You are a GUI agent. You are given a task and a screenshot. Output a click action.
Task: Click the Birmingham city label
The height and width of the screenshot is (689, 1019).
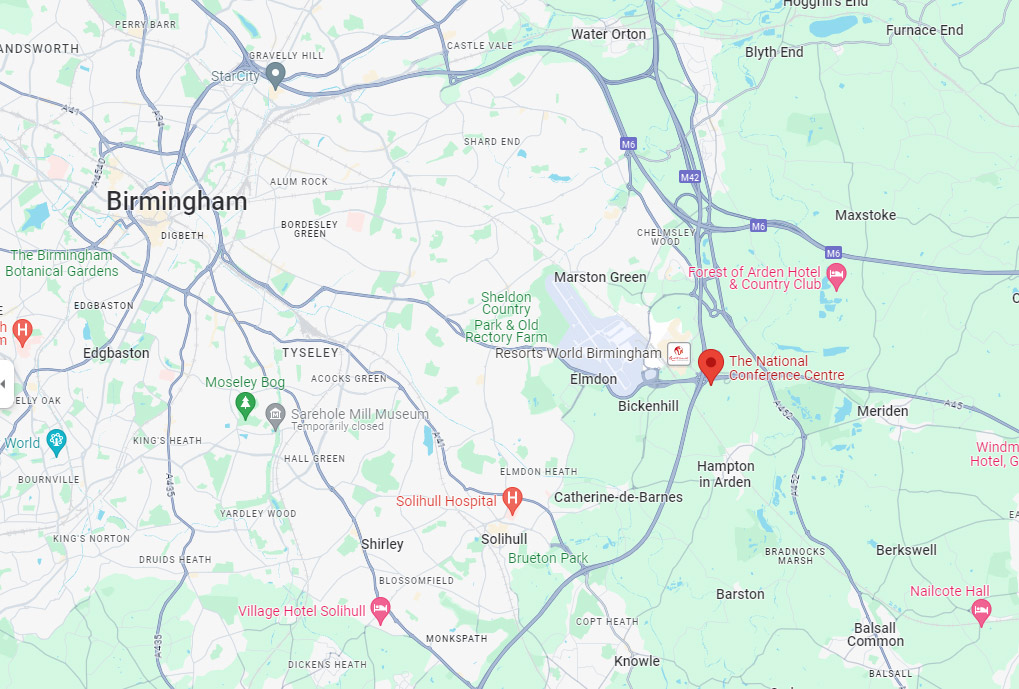(x=177, y=202)
